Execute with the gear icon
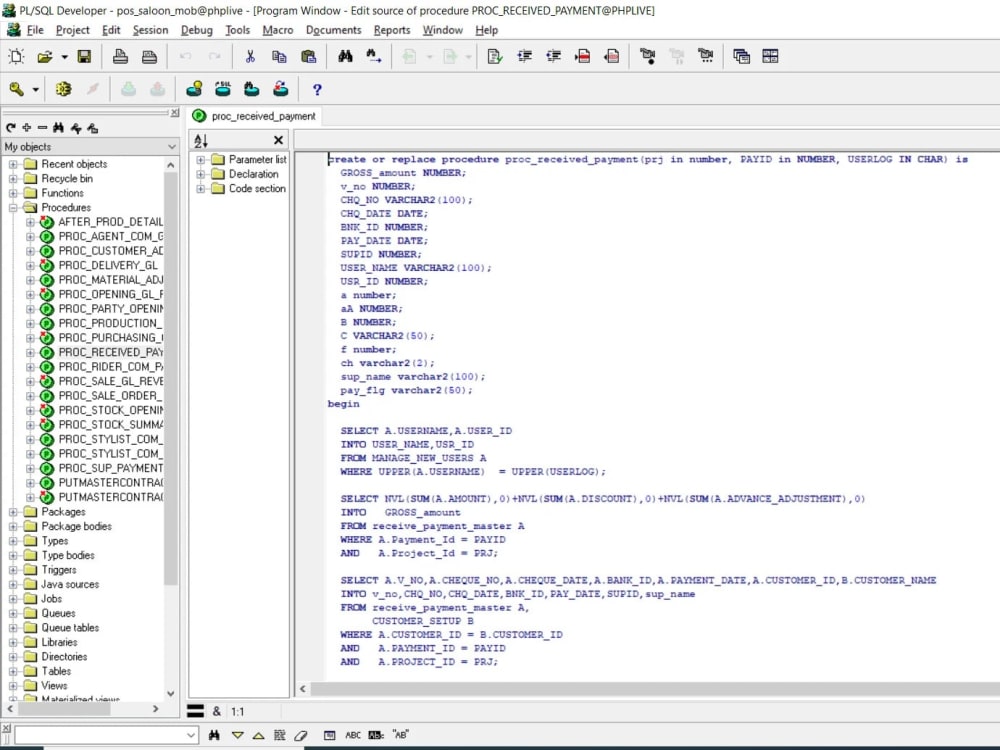Screen dimensions: 1000x750 point(63,89)
